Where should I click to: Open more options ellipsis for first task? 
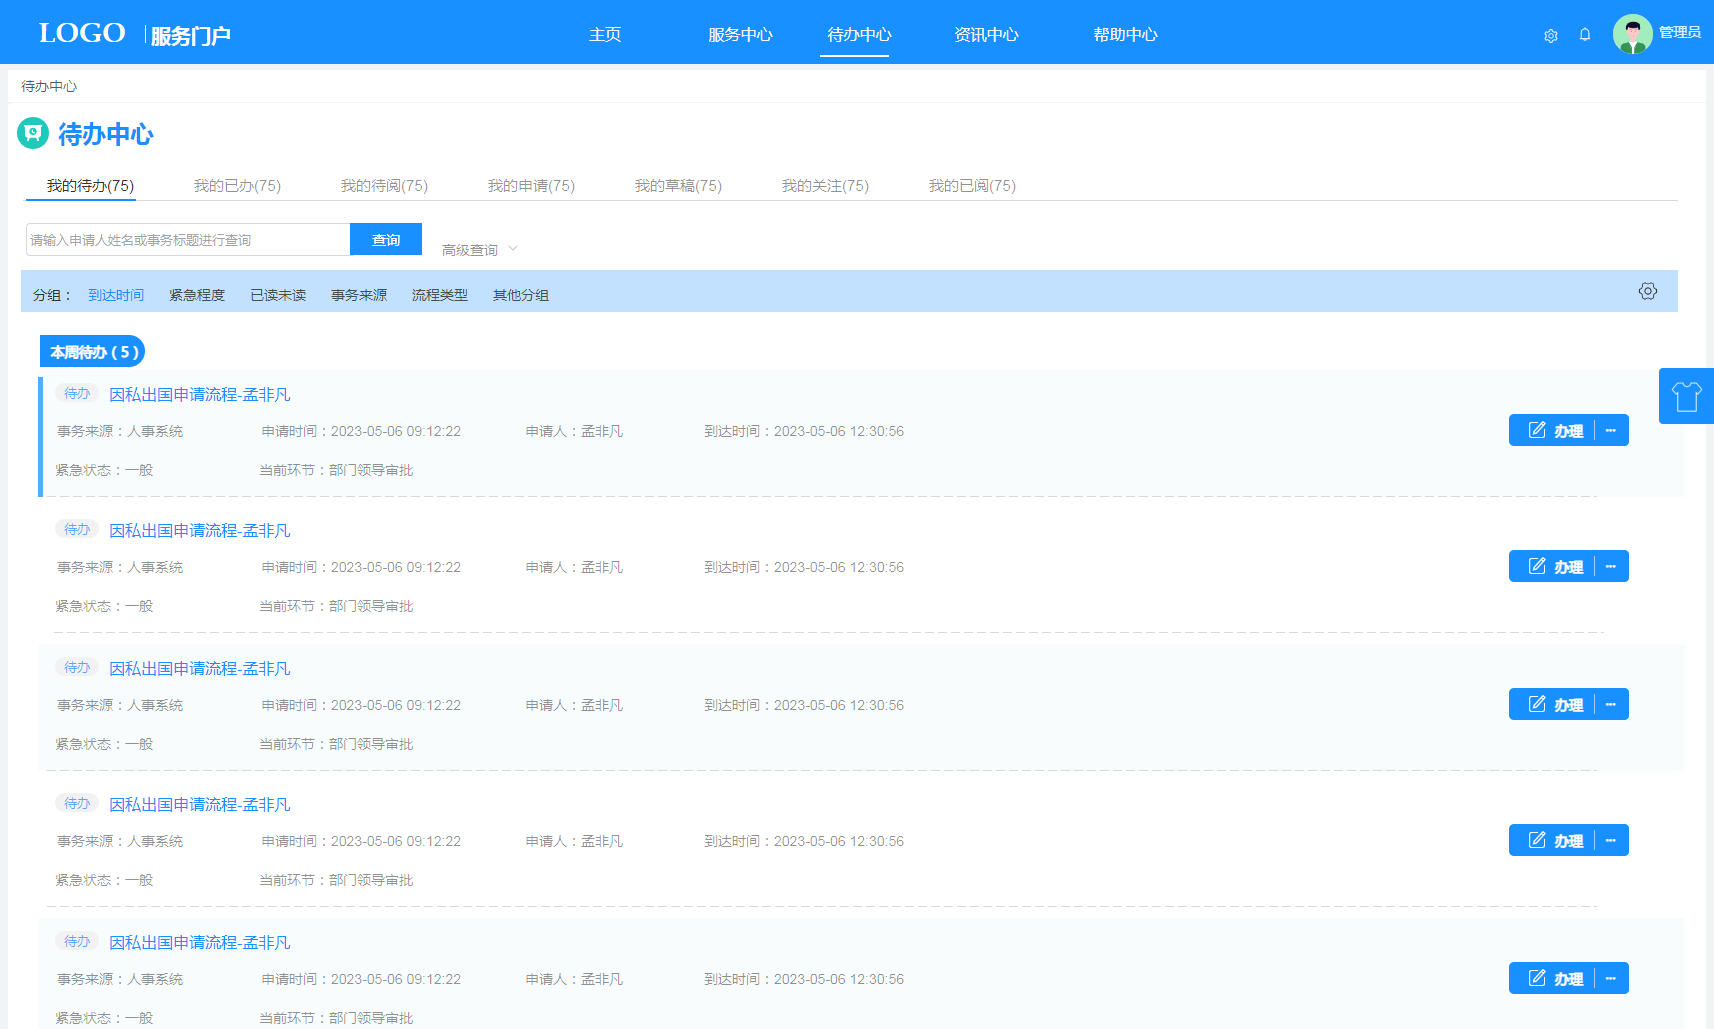1611,431
